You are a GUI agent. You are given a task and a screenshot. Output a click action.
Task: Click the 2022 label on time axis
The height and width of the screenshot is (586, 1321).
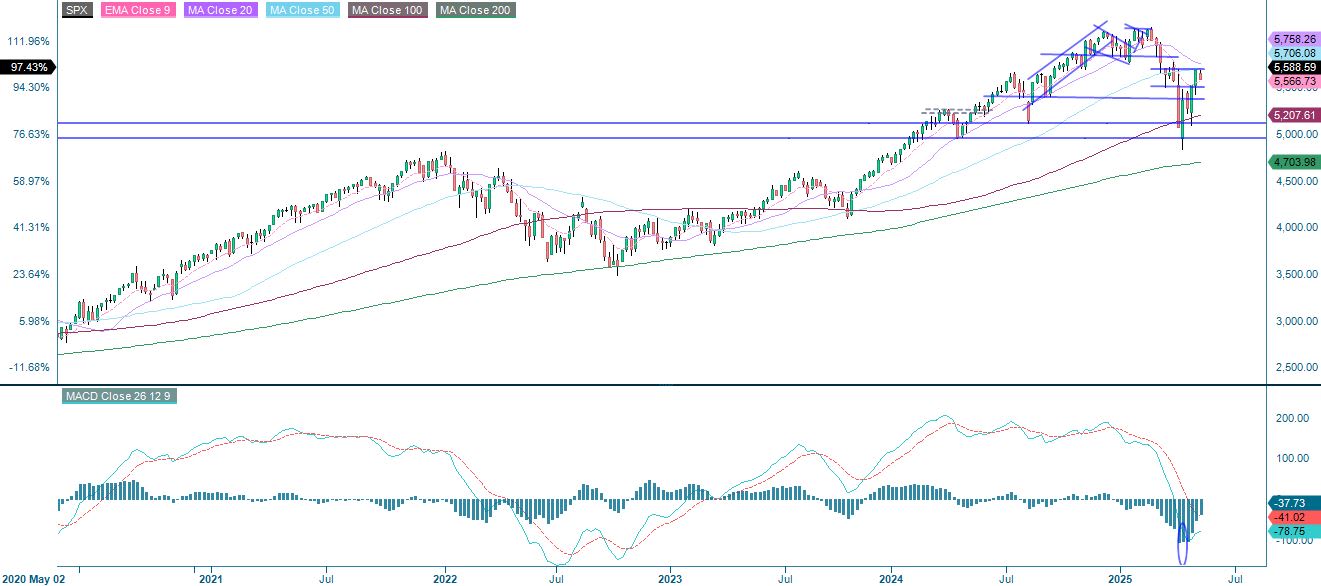(445, 578)
